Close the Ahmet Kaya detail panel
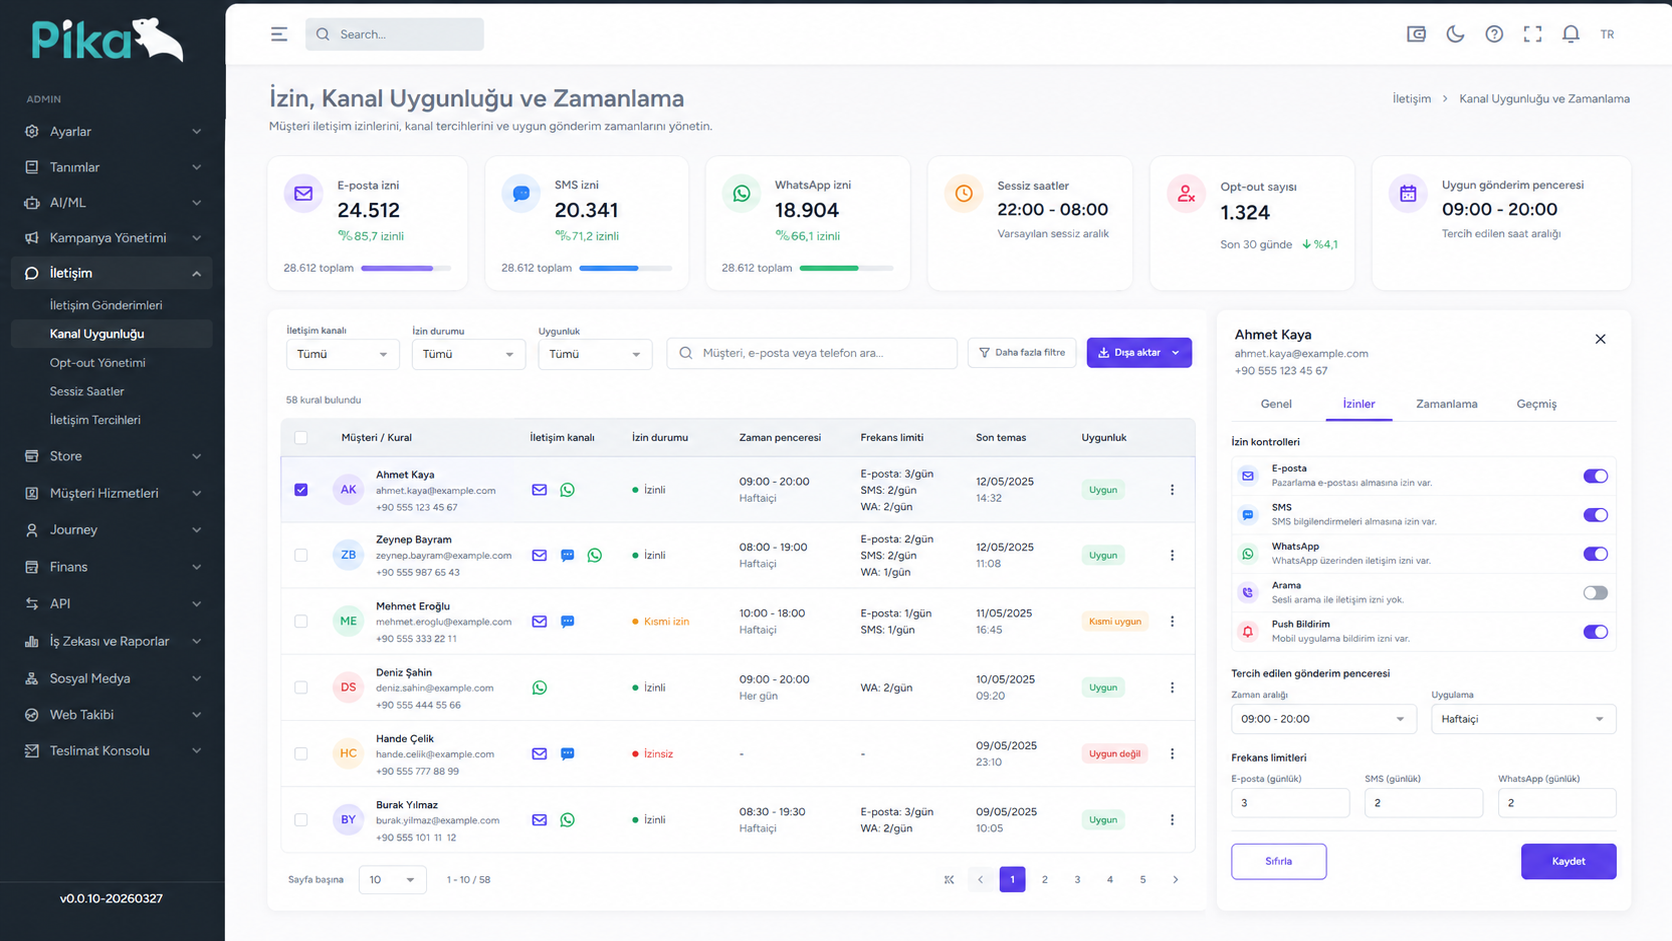1672x941 pixels. point(1600,339)
